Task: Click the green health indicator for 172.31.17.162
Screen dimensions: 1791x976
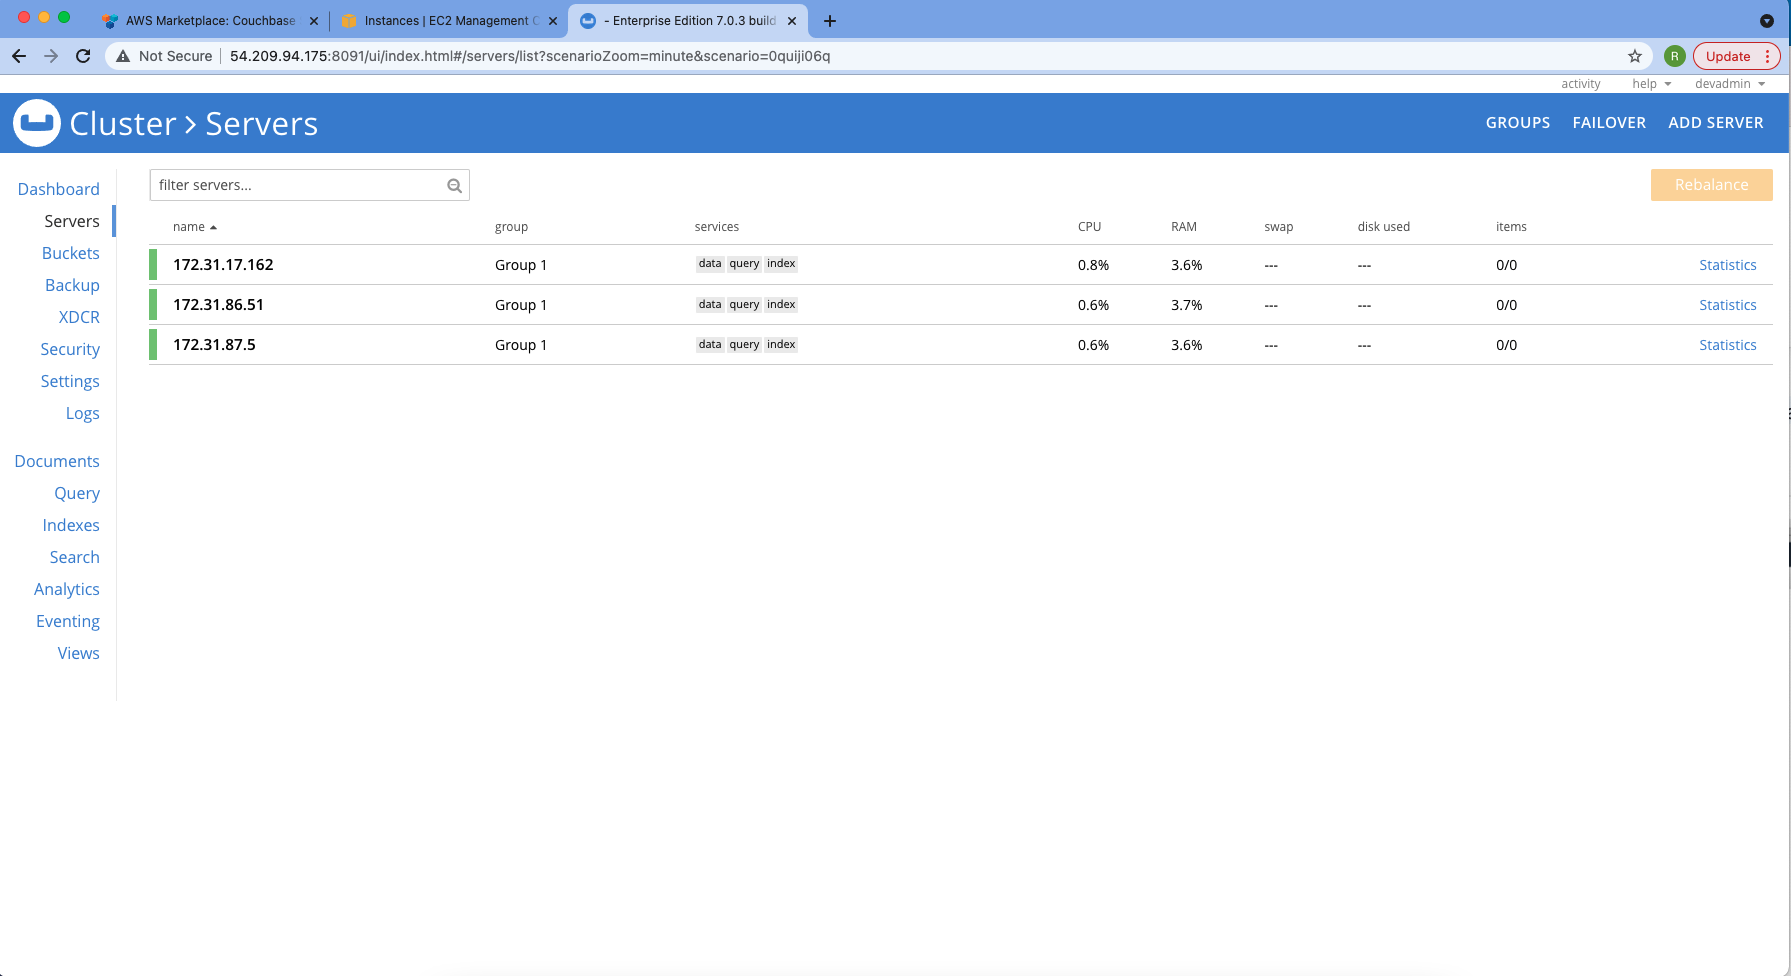Action: tap(152, 264)
